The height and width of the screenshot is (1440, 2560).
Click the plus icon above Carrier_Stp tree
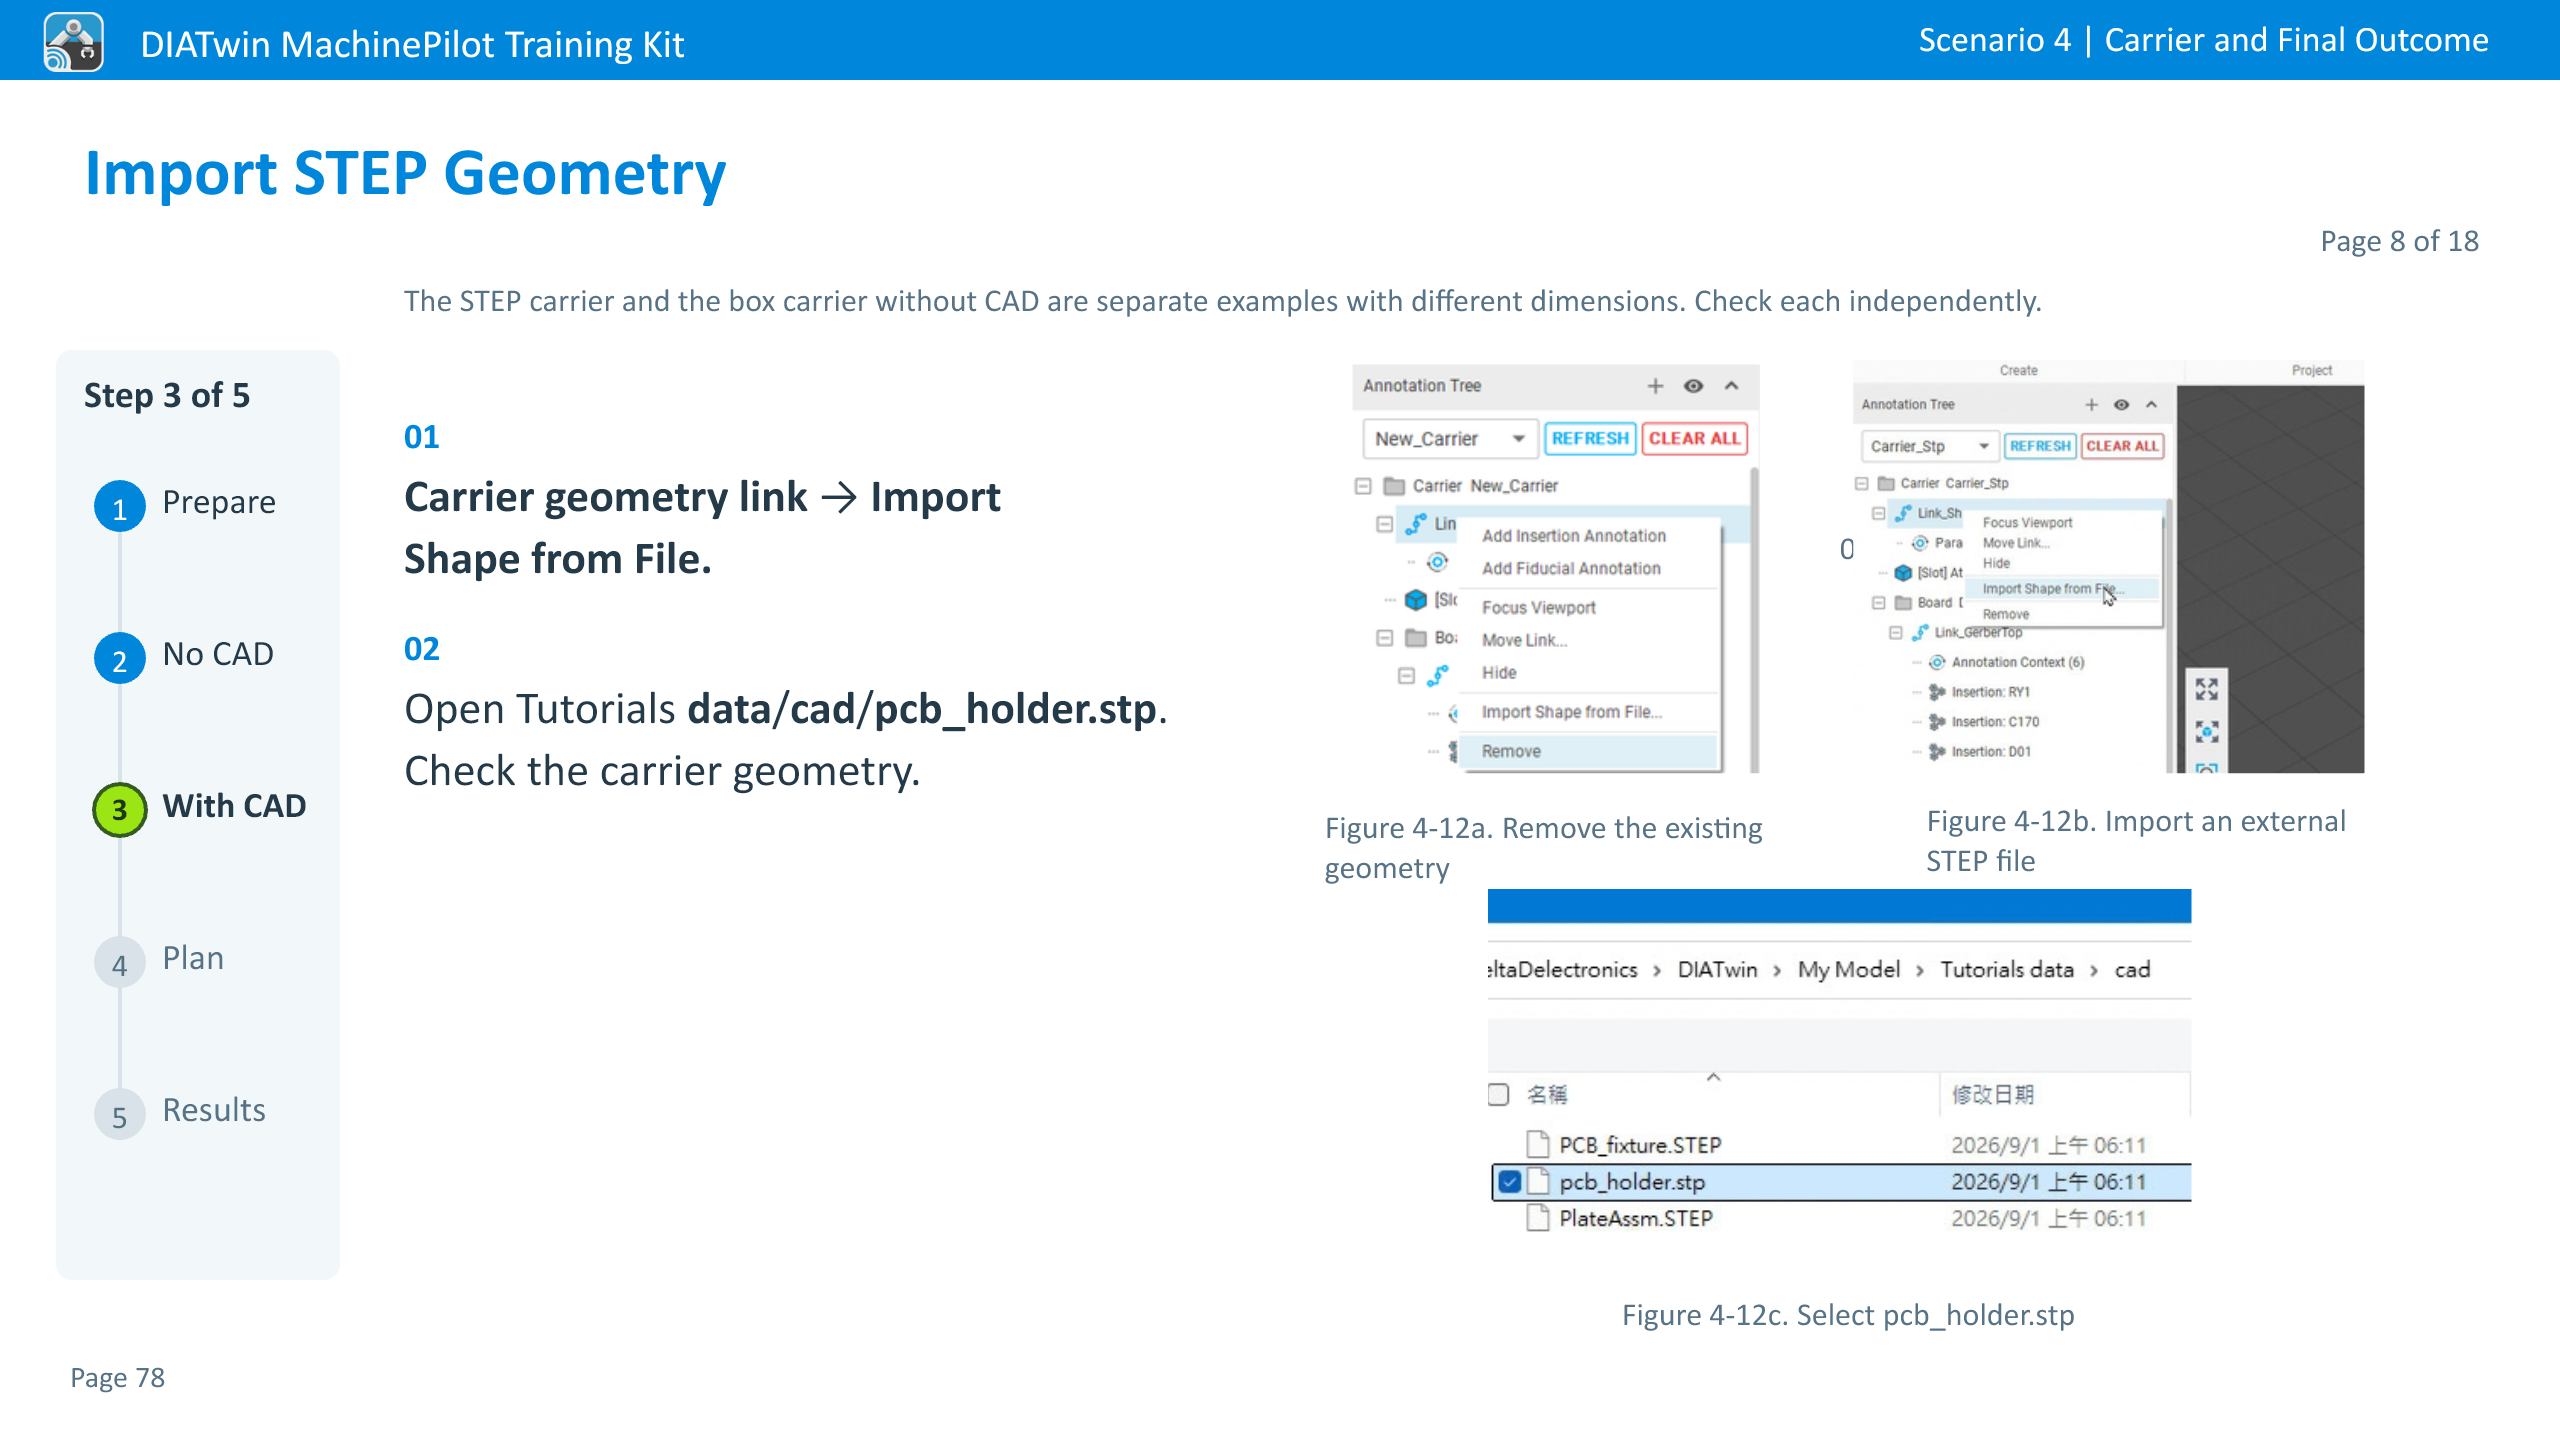[x=2091, y=404]
